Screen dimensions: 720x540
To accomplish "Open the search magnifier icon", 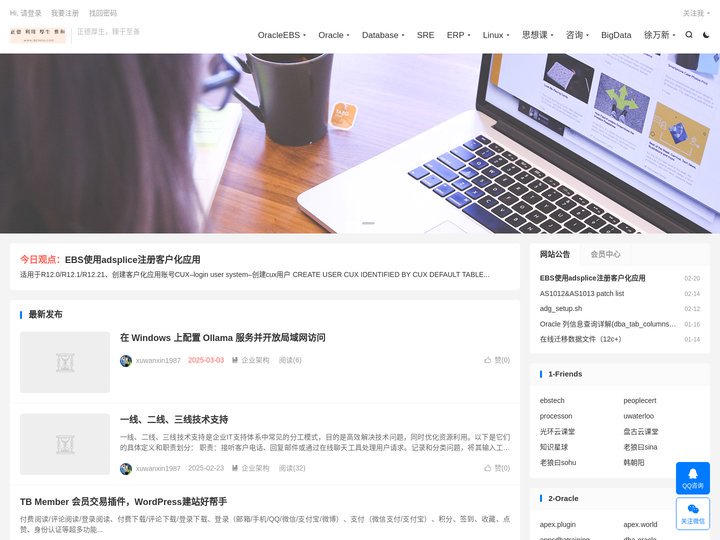I will pos(689,35).
